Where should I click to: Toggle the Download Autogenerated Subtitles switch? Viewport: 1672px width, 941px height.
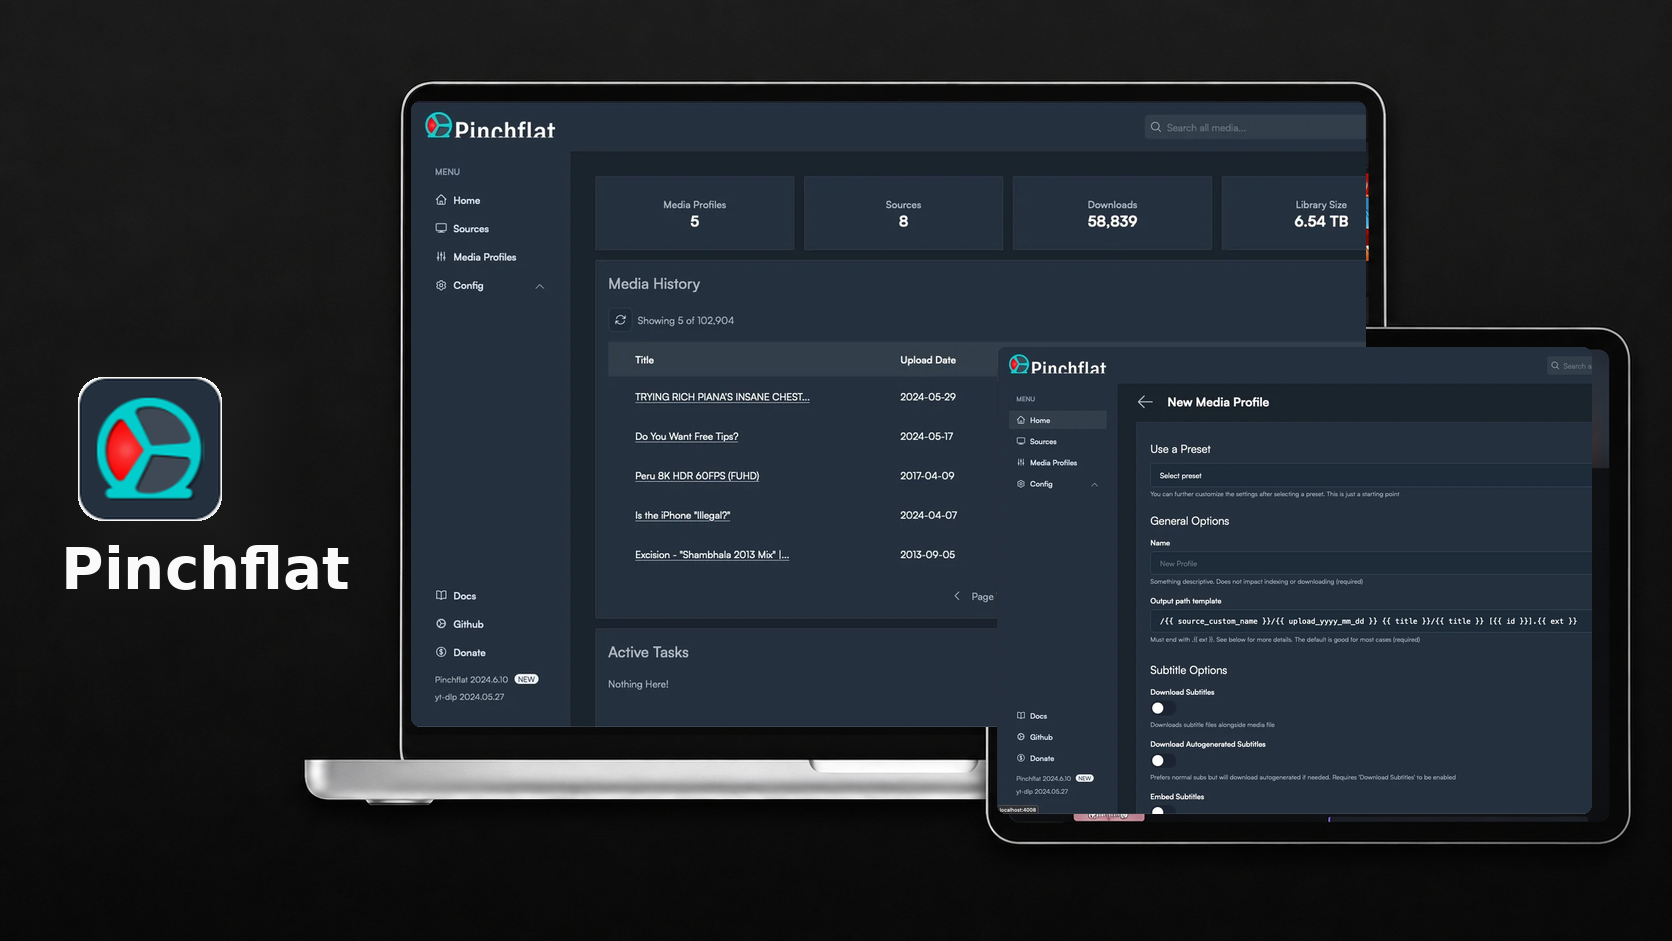click(1161, 760)
